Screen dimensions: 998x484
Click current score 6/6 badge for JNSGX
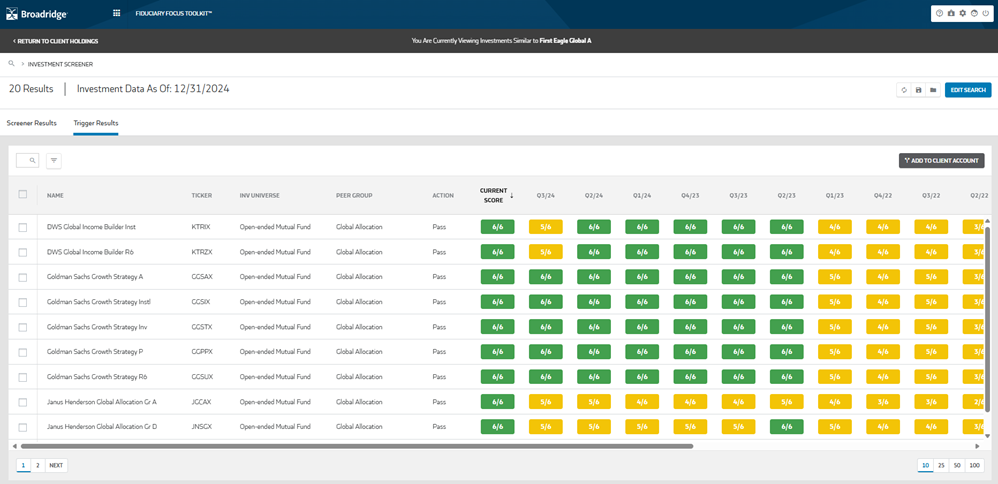click(498, 427)
